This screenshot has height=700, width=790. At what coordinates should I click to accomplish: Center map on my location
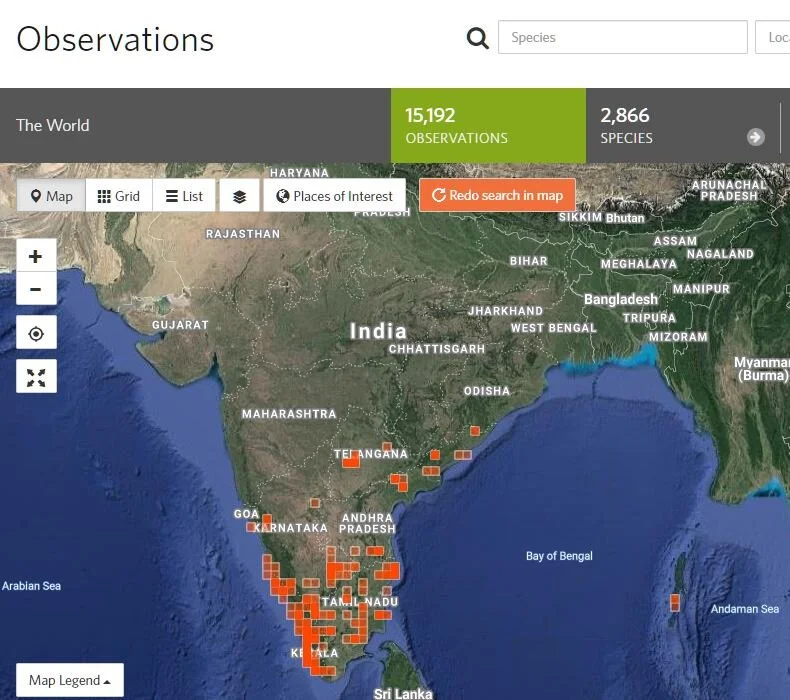(x=36, y=333)
